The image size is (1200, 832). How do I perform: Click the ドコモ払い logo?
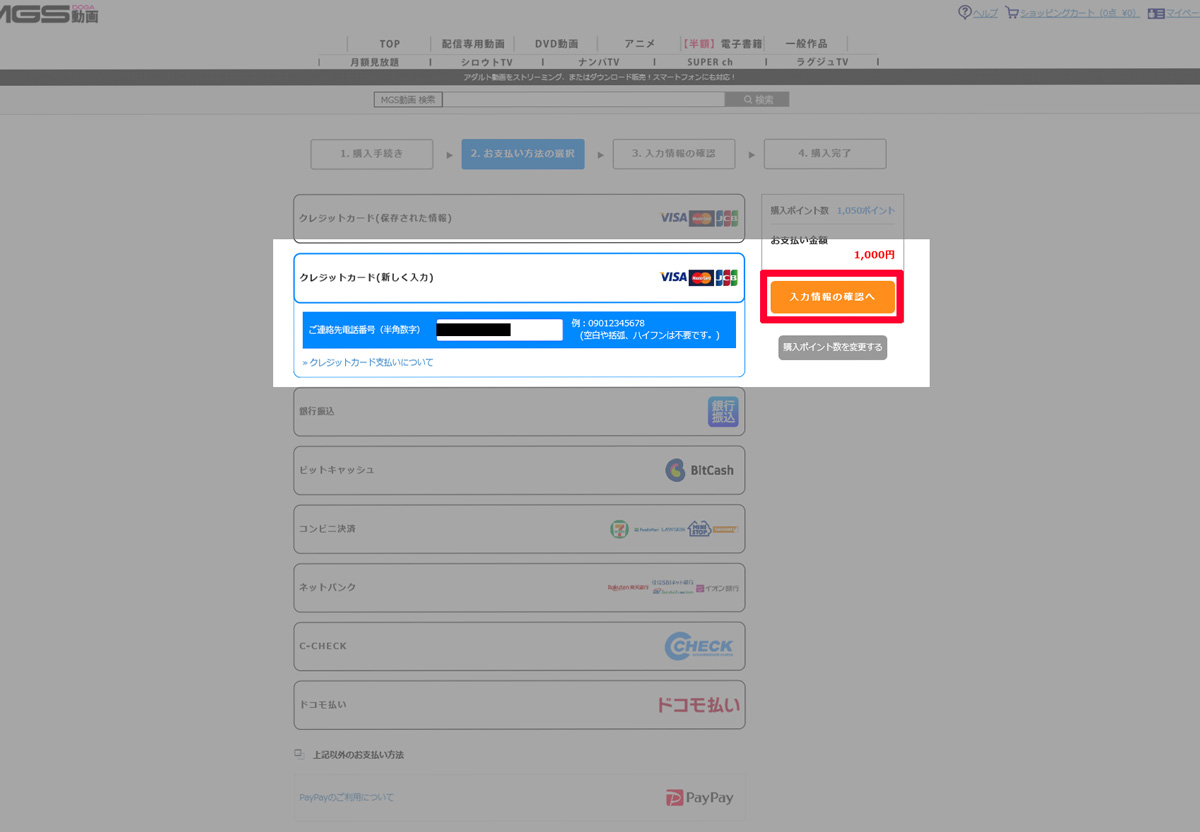pyautogui.click(x=698, y=705)
